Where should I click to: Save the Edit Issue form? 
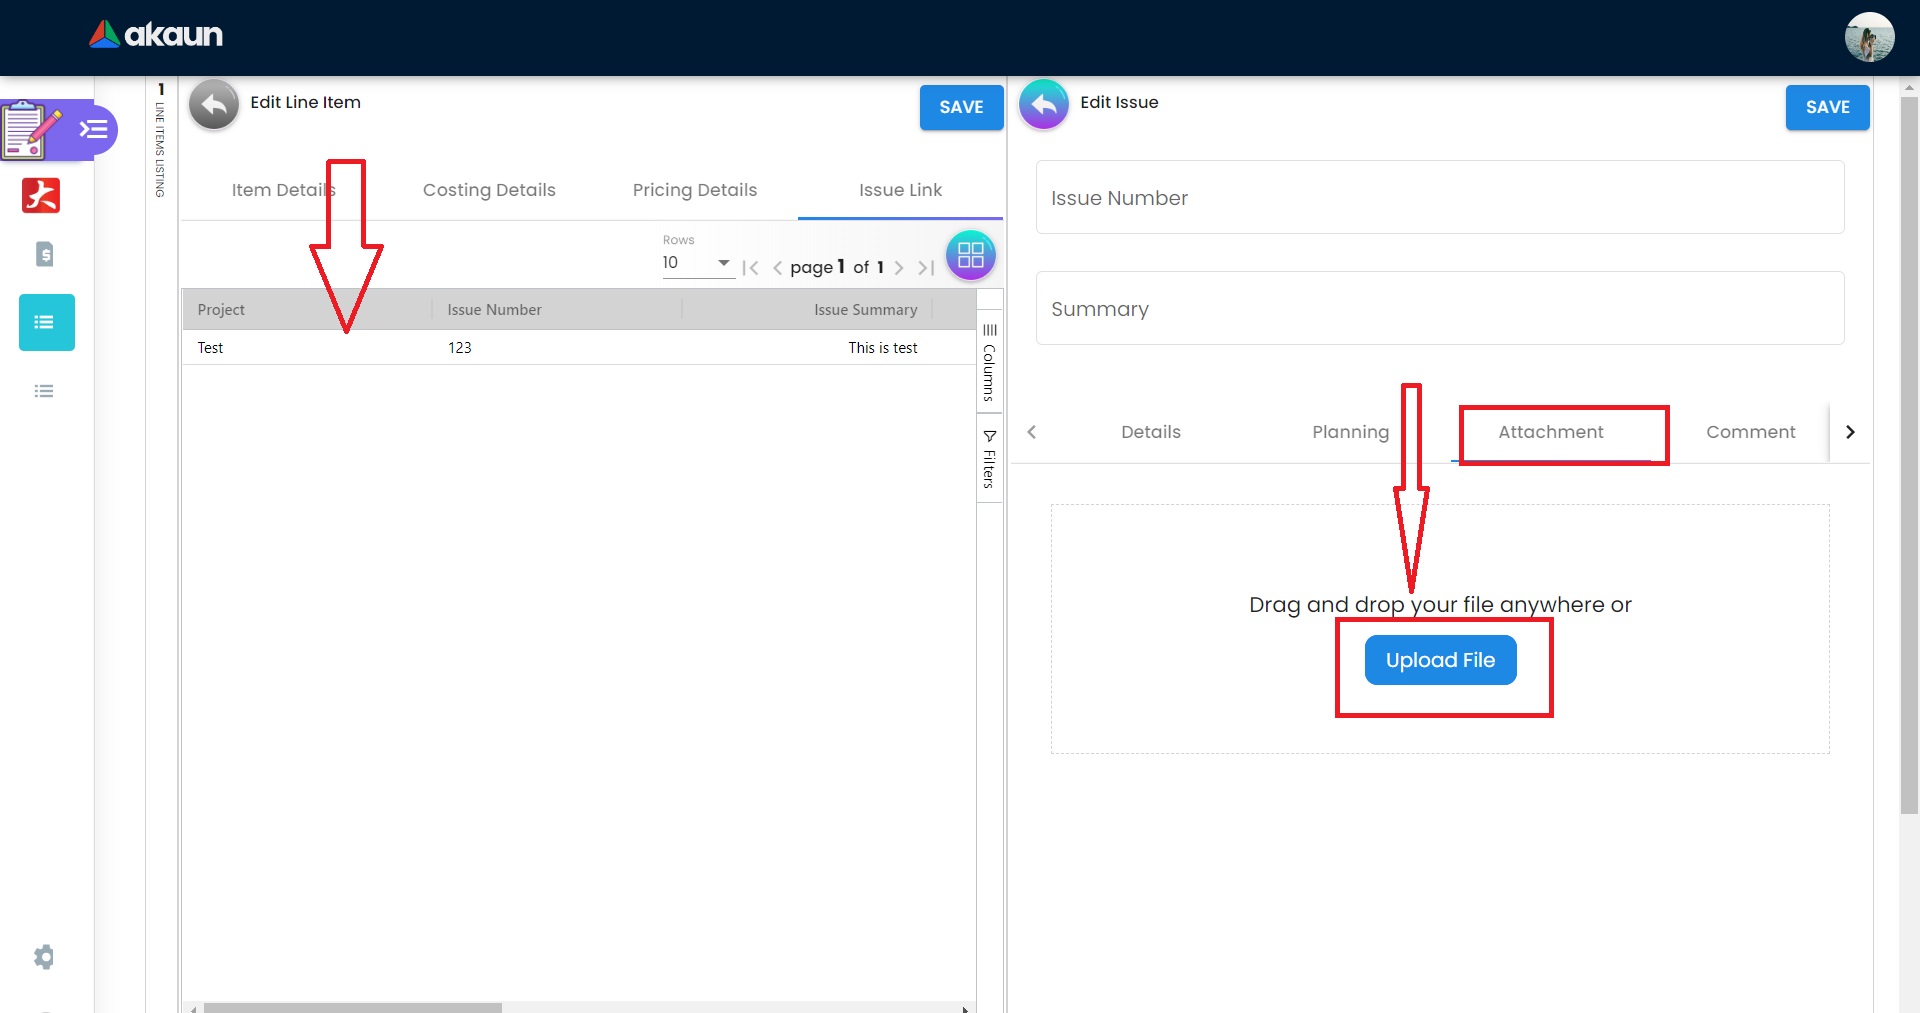pyautogui.click(x=1828, y=107)
